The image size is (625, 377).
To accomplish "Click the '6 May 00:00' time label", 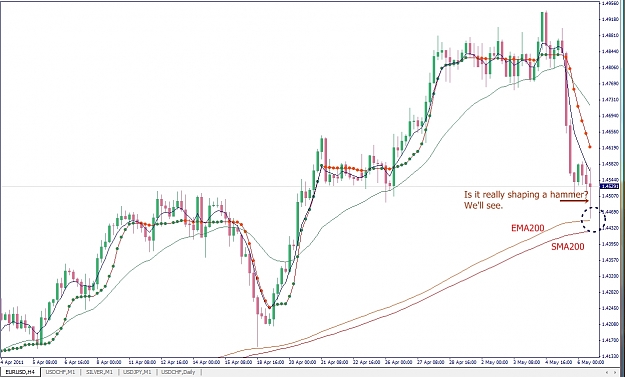I will pyautogui.click(x=592, y=362).
